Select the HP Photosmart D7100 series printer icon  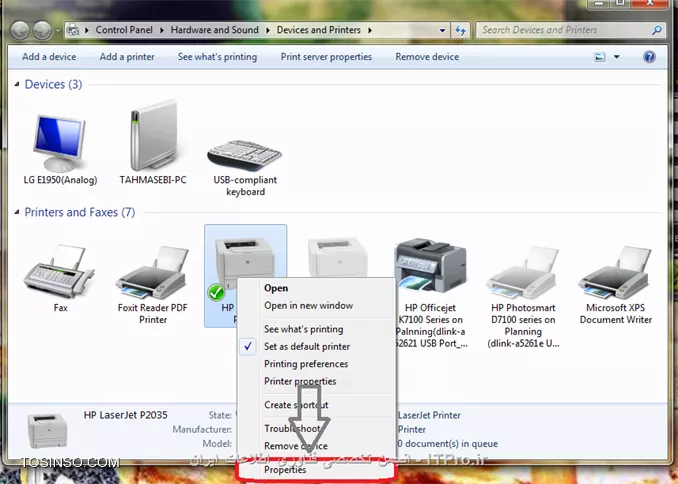pos(523,272)
